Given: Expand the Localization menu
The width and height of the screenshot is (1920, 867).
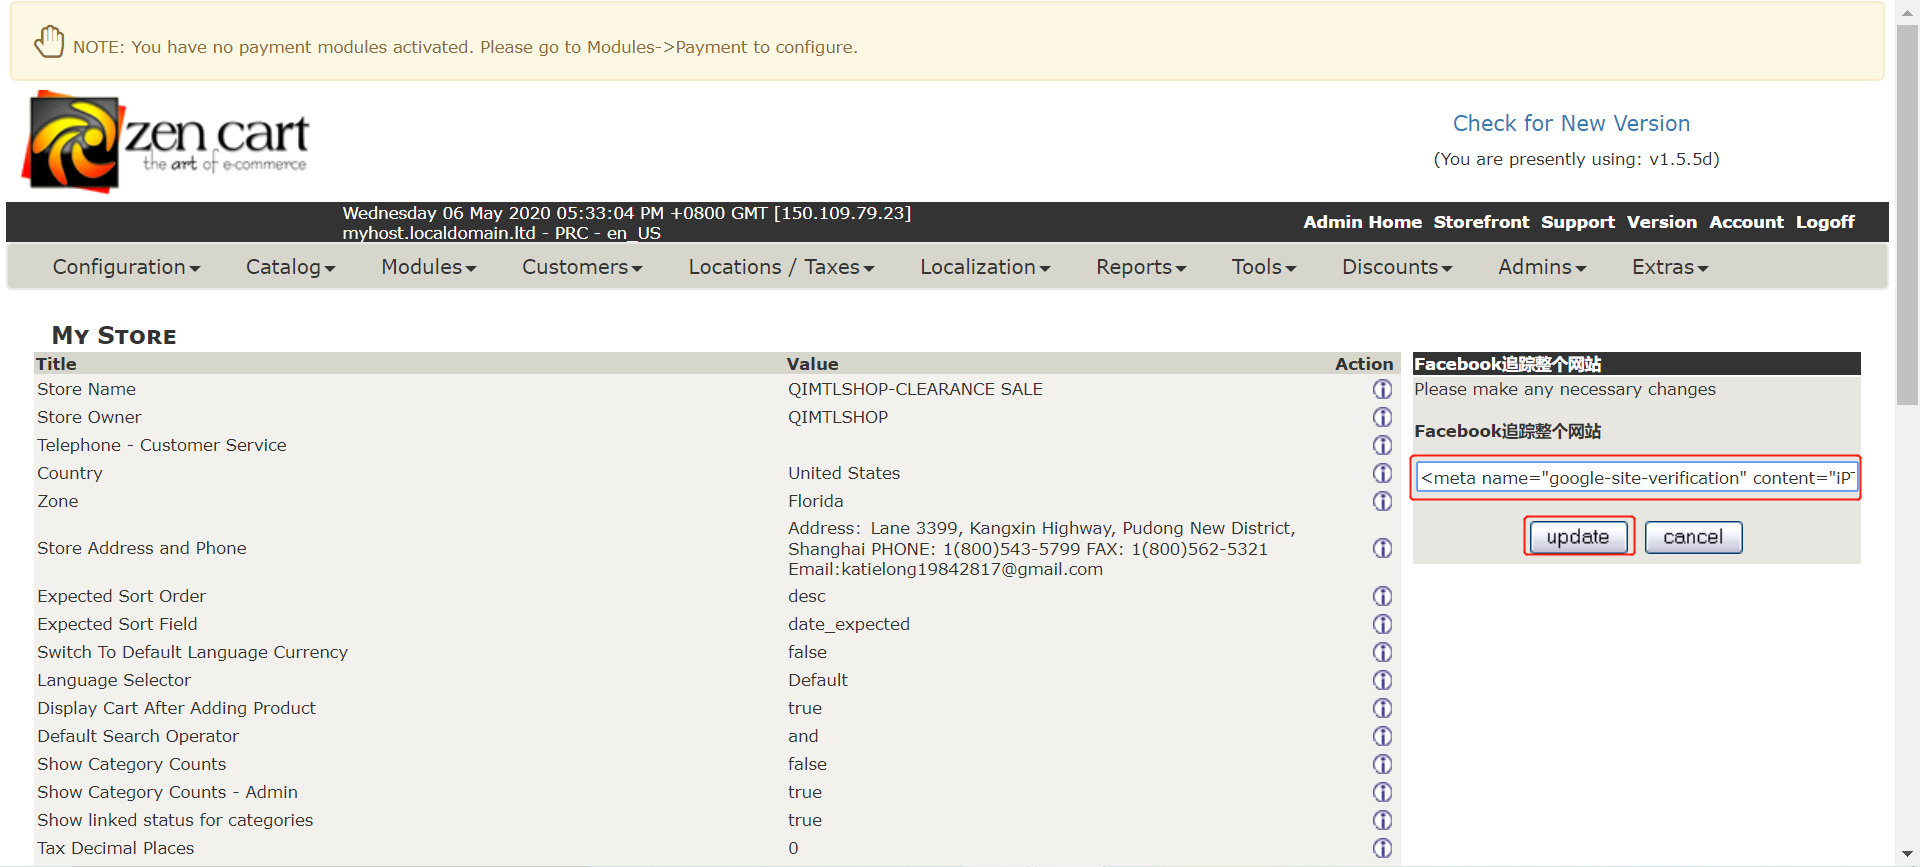Looking at the screenshot, I should coord(985,267).
